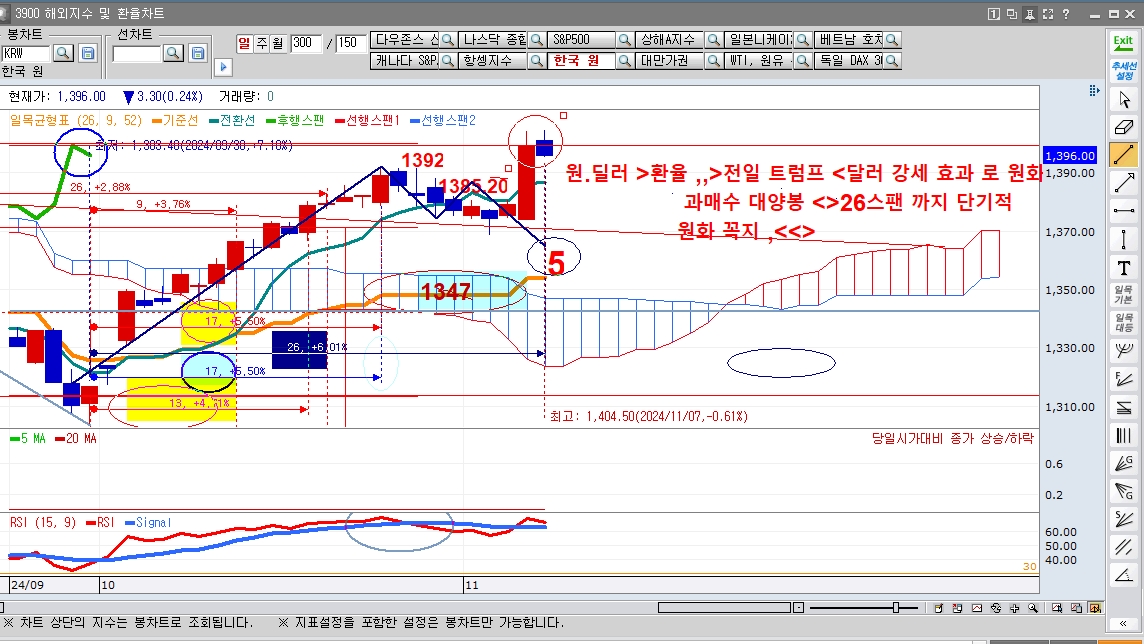Screen dimensions: 1144x644
Task: Click the Exit icon in right toolbar
Action: 1124,42
